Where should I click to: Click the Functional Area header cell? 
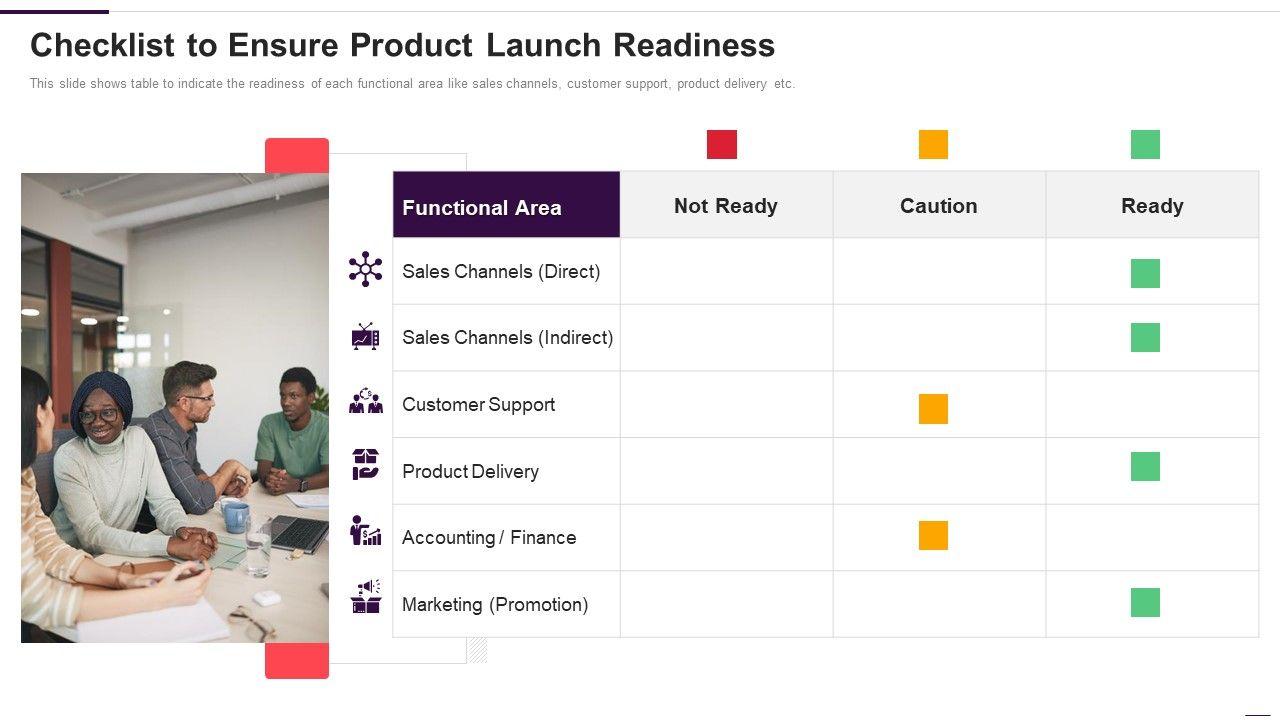[506, 205]
